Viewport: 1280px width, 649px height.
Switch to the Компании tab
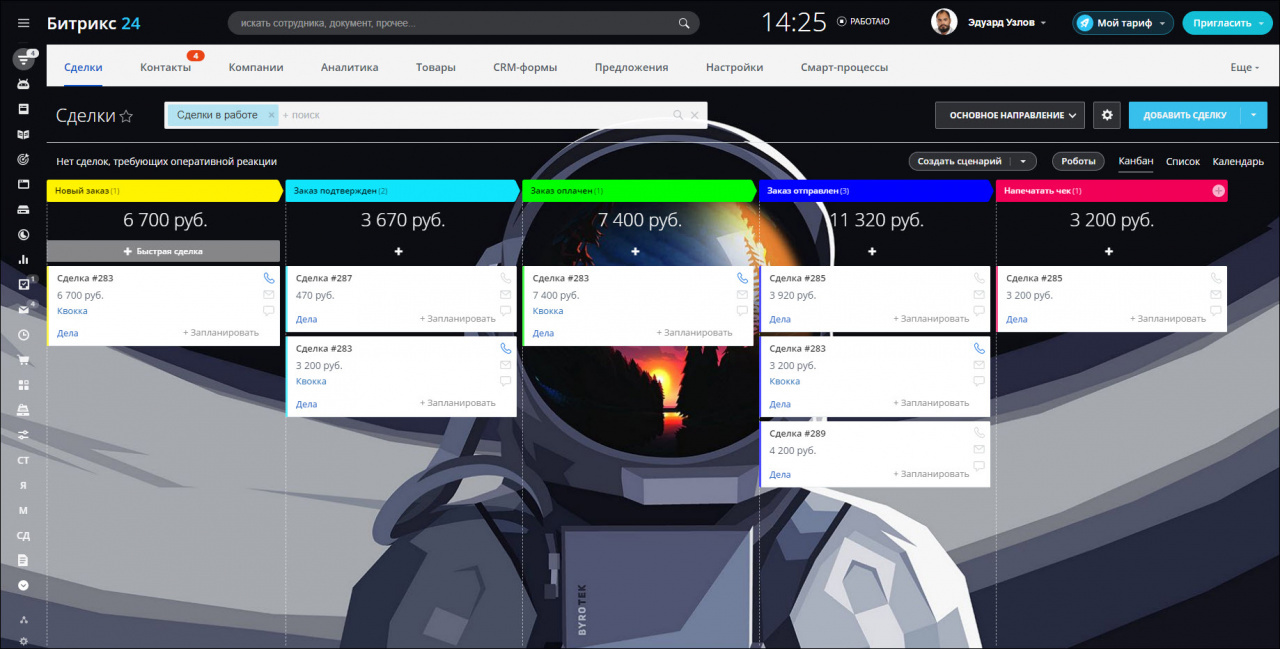(x=256, y=67)
